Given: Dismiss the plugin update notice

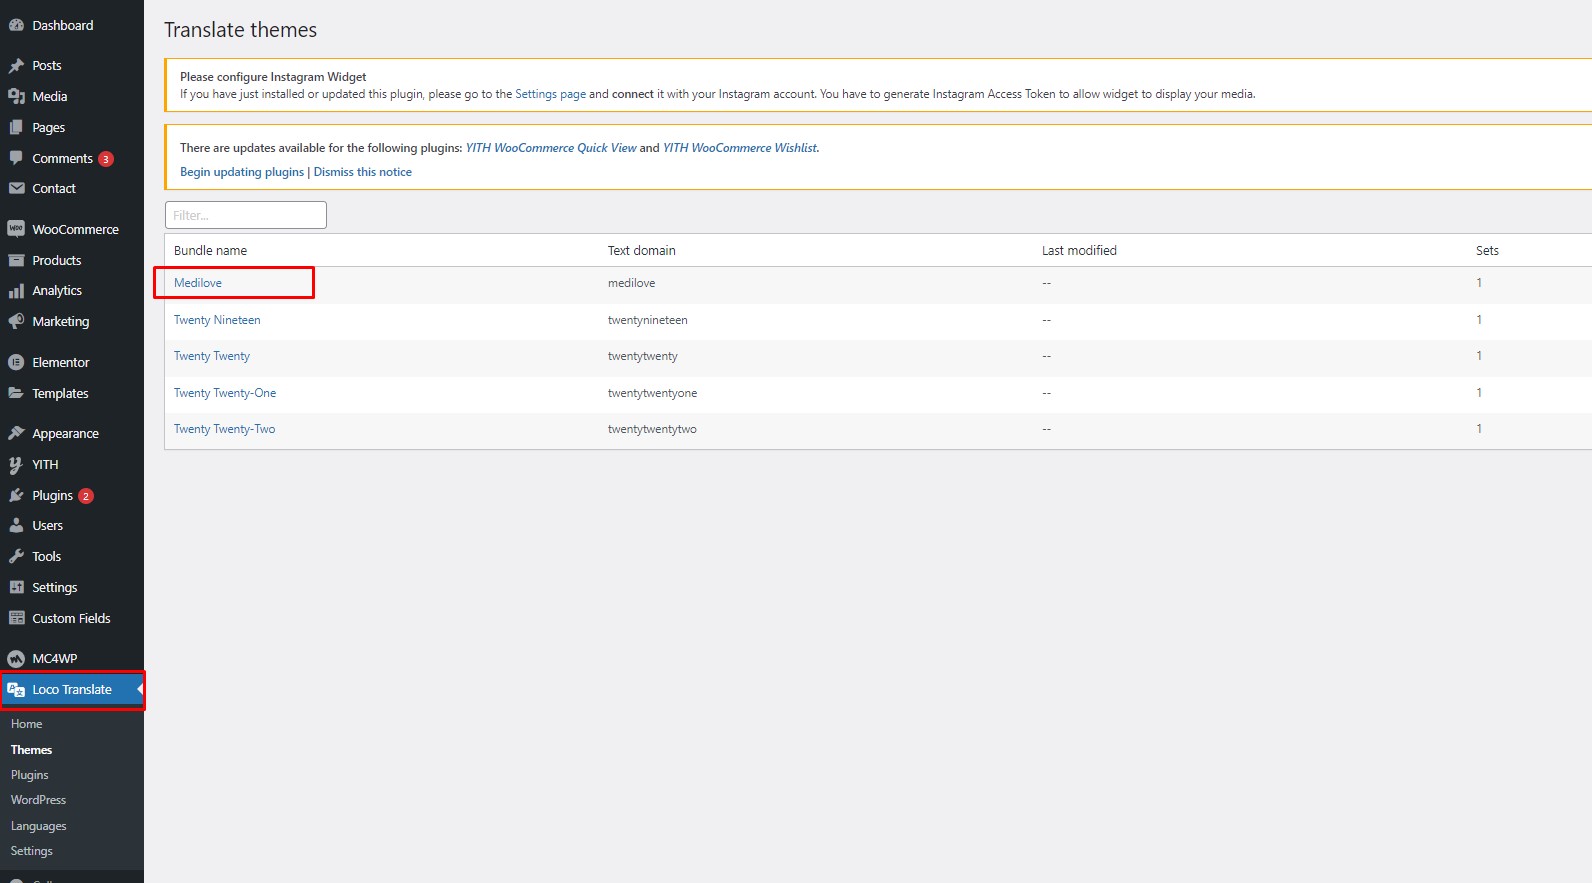Looking at the screenshot, I should pos(362,172).
